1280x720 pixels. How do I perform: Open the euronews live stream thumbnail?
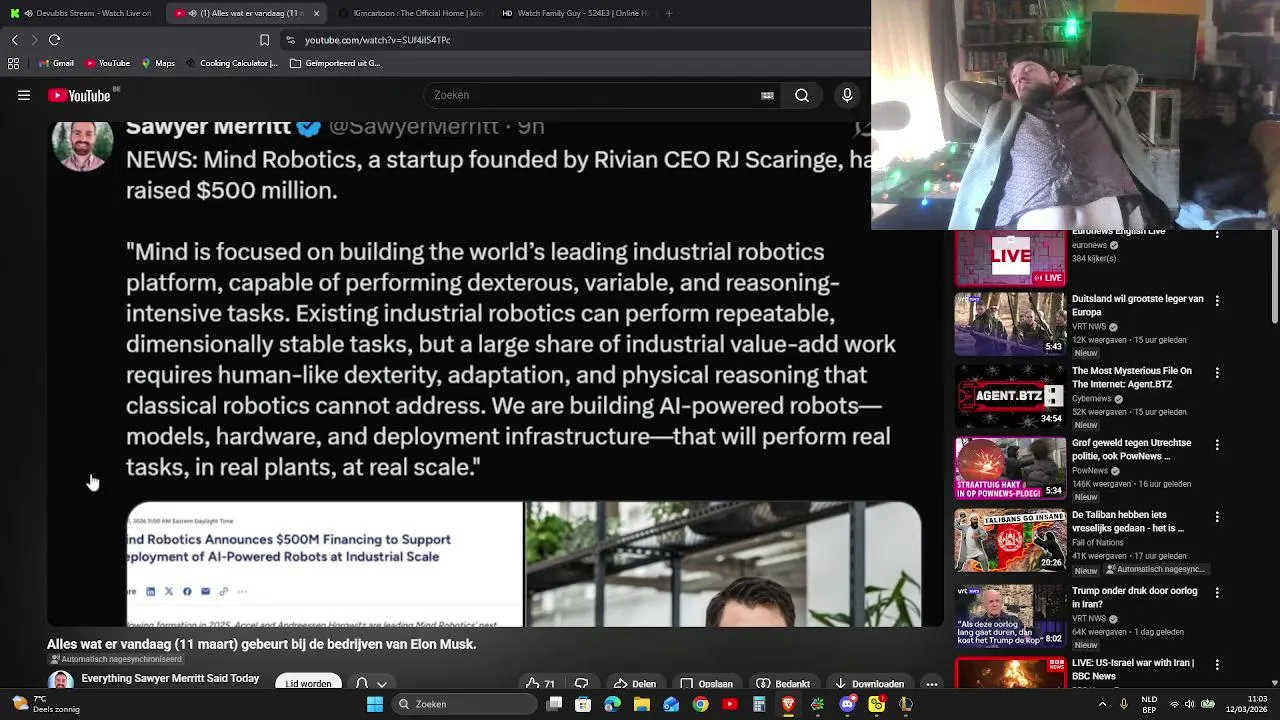tap(1010, 258)
